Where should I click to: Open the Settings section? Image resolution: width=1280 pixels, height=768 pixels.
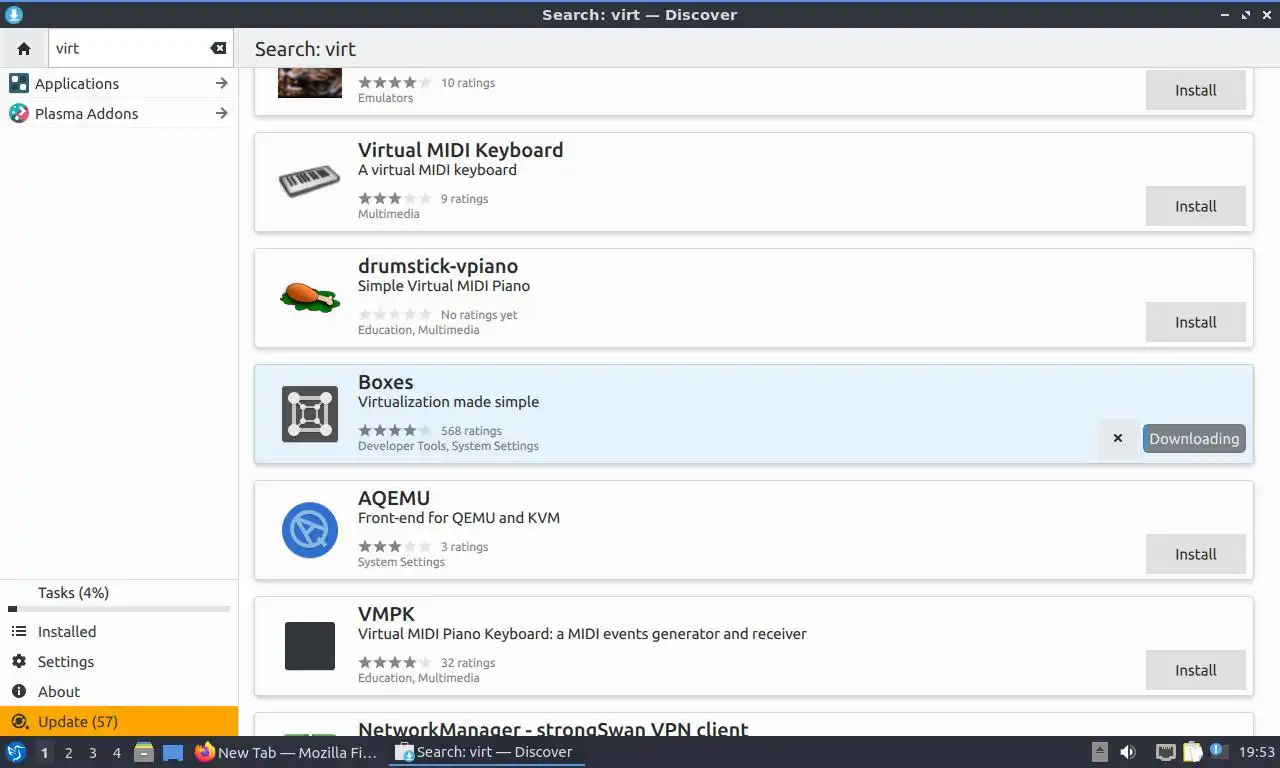coord(119,662)
